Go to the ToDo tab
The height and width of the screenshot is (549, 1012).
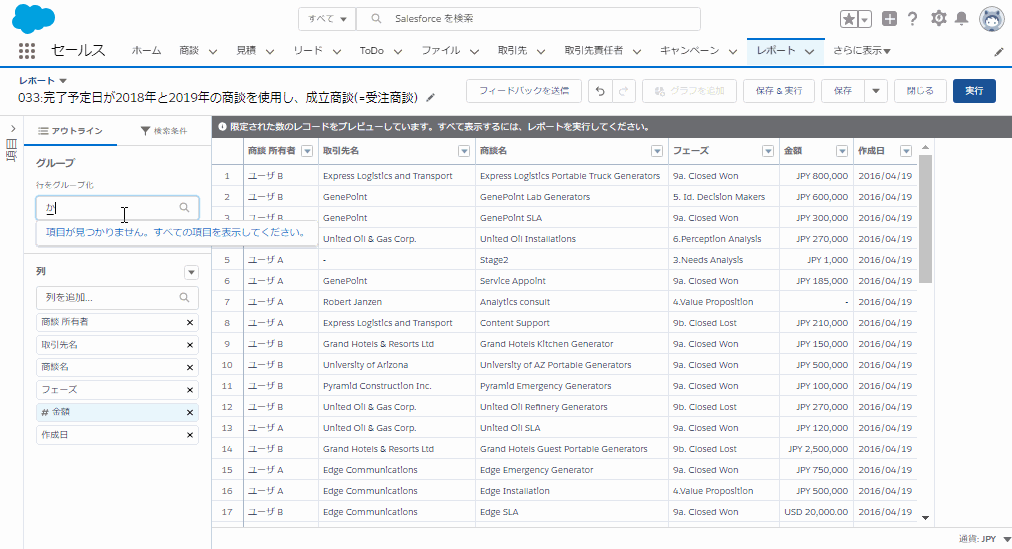pyautogui.click(x=372, y=50)
